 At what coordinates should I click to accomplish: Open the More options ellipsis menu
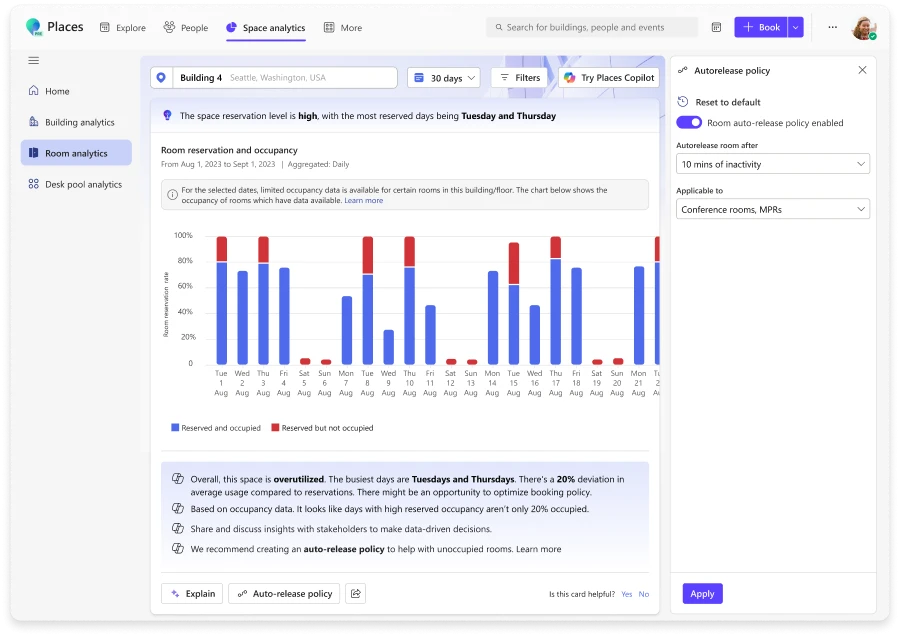[x=832, y=27]
